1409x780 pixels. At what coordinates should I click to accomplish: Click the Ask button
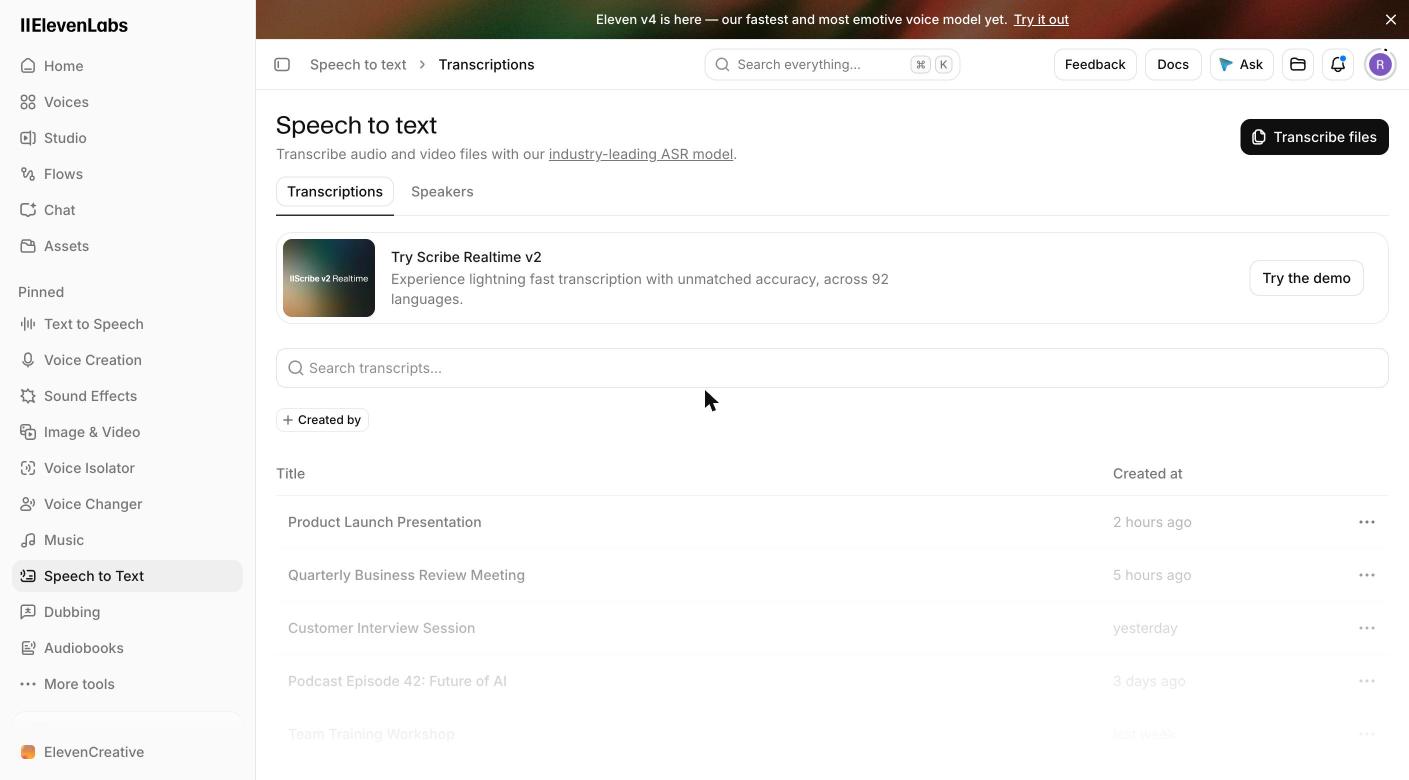click(x=1241, y=64)
